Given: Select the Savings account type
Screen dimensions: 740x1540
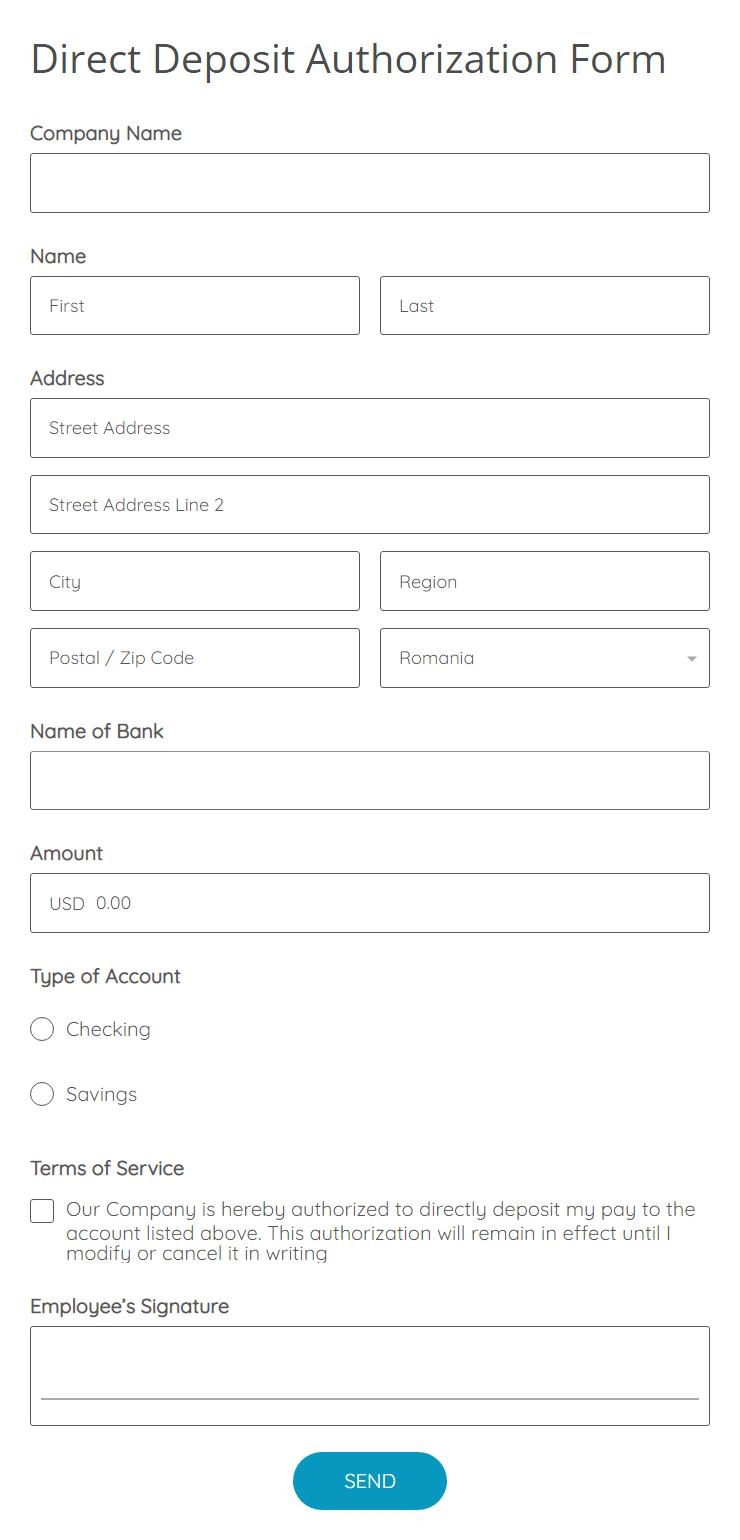Looking at the screenshot, I should pos(42,1094).
